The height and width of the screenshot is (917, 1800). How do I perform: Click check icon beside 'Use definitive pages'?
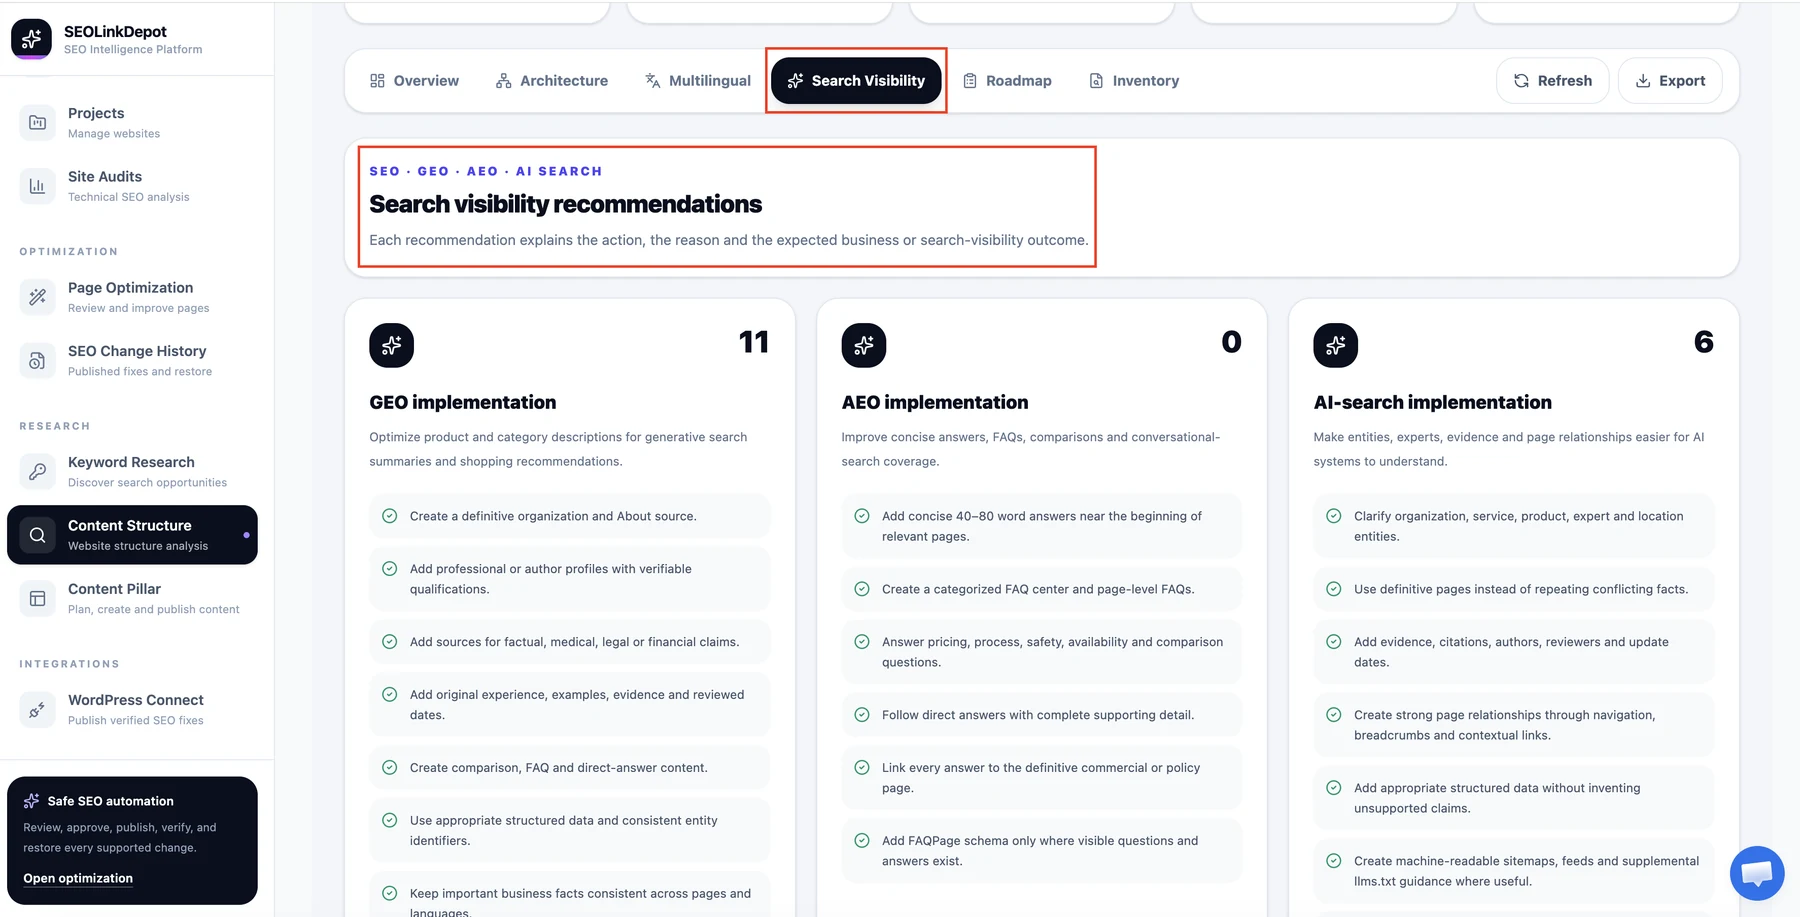tap(1334, 589)
